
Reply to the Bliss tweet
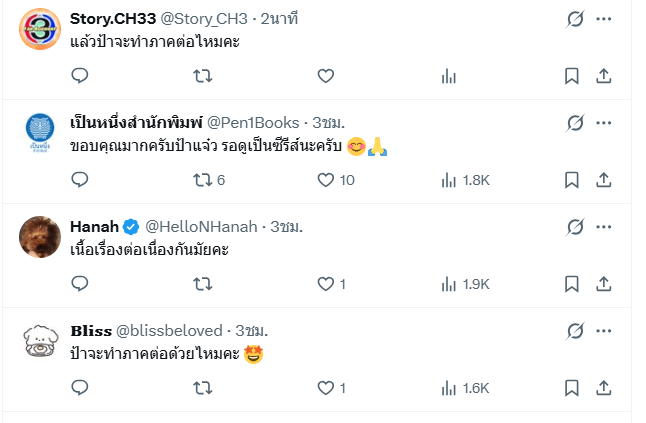pyautogui.click(x=81, y=388)
